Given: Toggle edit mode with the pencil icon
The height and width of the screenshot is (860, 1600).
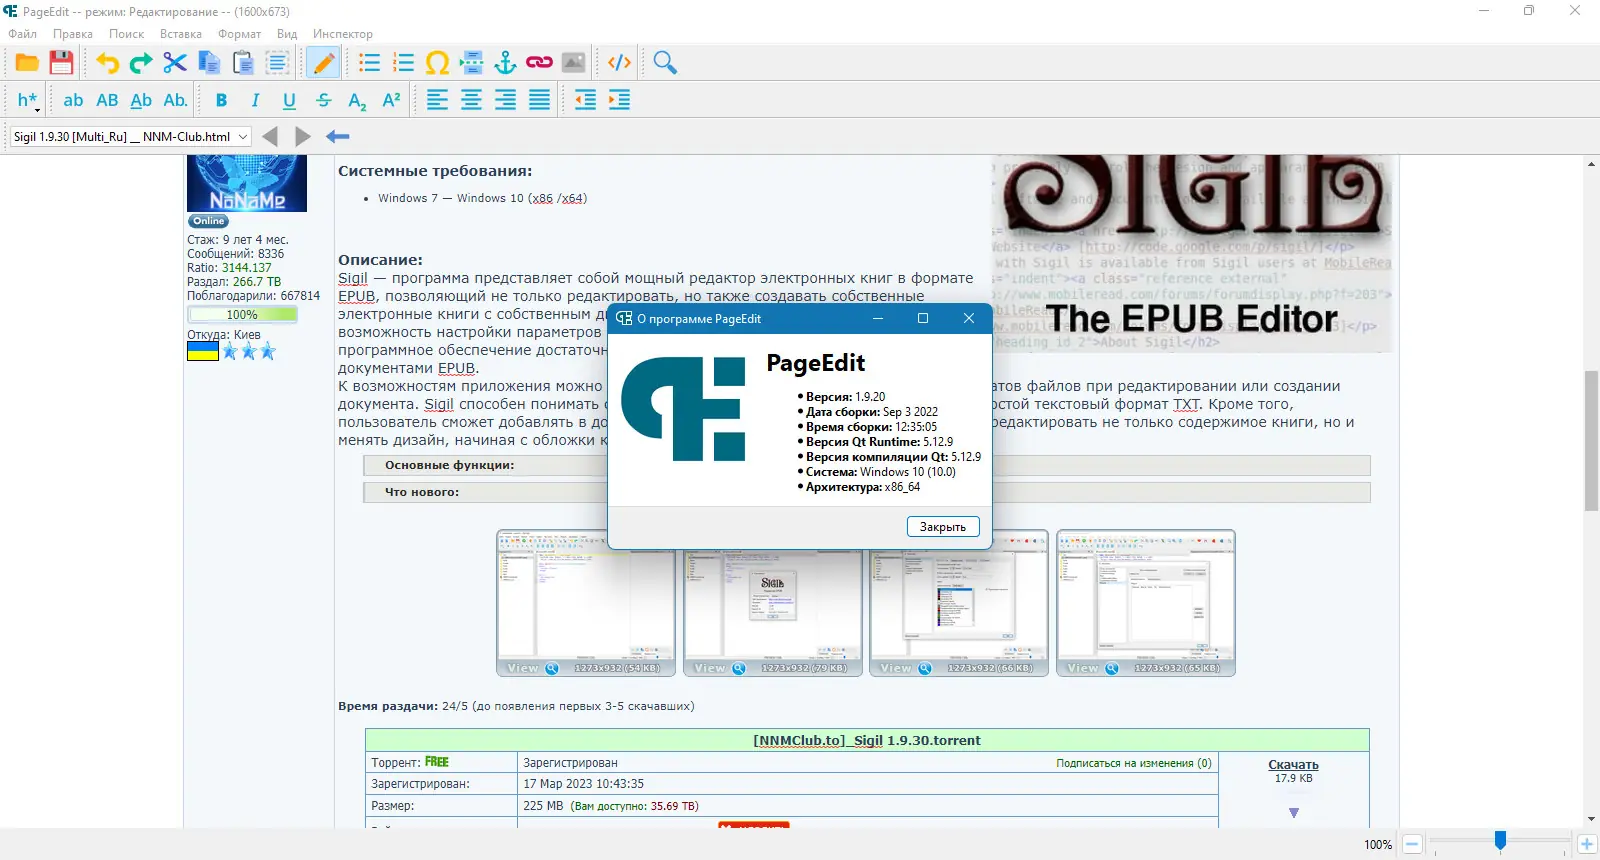Looking at the screenshot, I should tap(323, 63).
